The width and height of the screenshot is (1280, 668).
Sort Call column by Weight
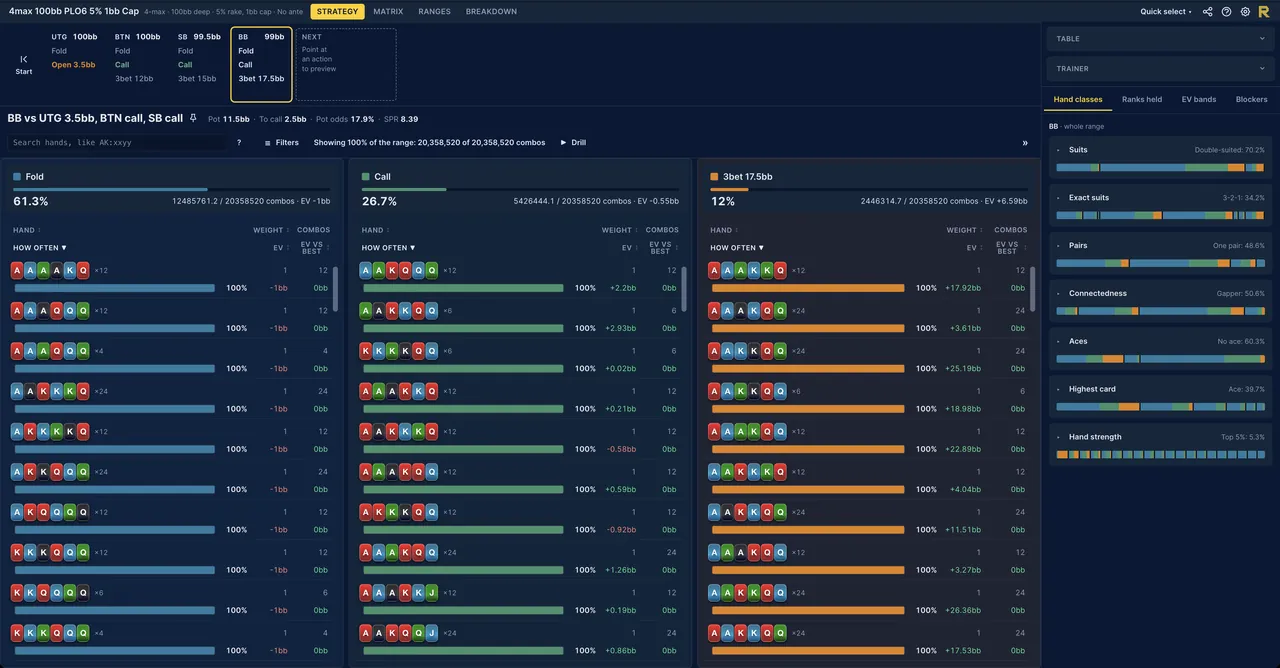(x=619, y=230)
